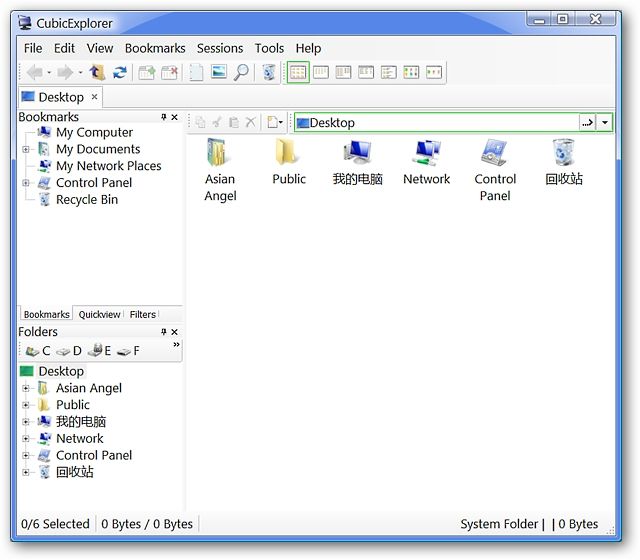
Task: Select My Computer bookmark
Action: click(94, 132)
